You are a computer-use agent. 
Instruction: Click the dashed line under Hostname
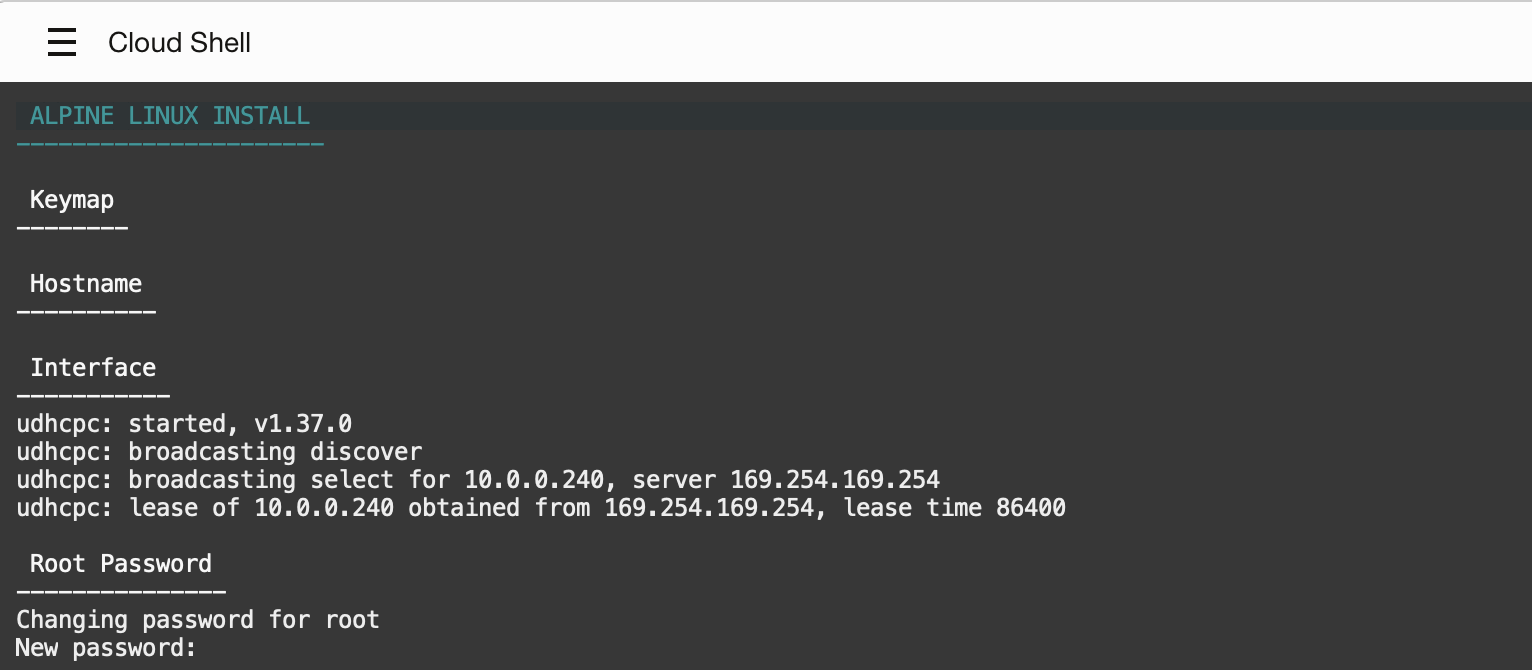pyautogui.click(x=86, y=314)
